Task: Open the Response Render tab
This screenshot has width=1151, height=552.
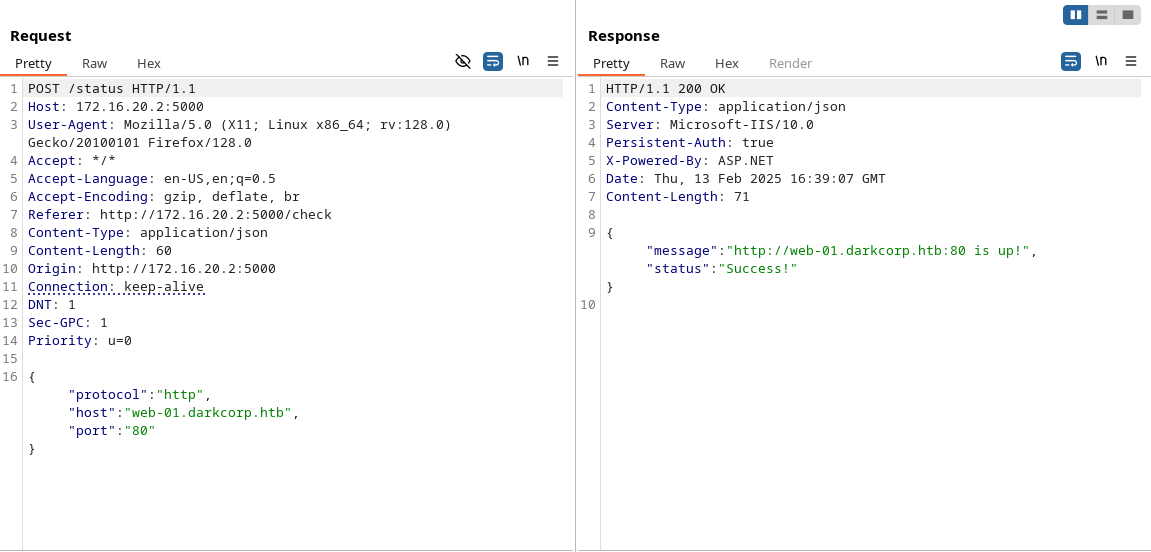Action: 790,63
